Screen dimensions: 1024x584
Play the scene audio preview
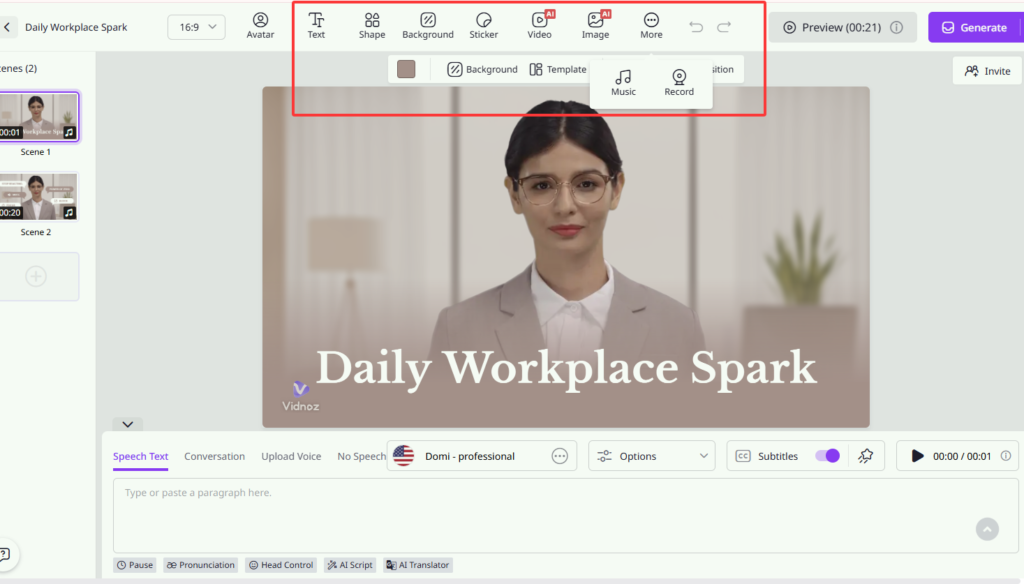[x=917, y=456]
